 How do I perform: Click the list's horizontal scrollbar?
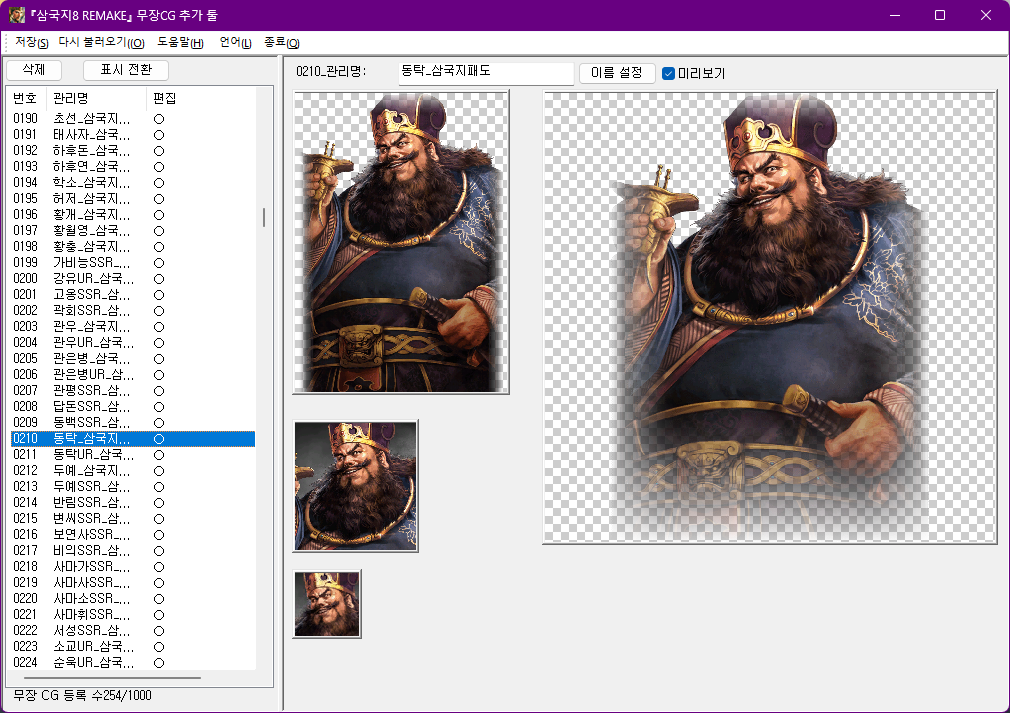(113, 678)
